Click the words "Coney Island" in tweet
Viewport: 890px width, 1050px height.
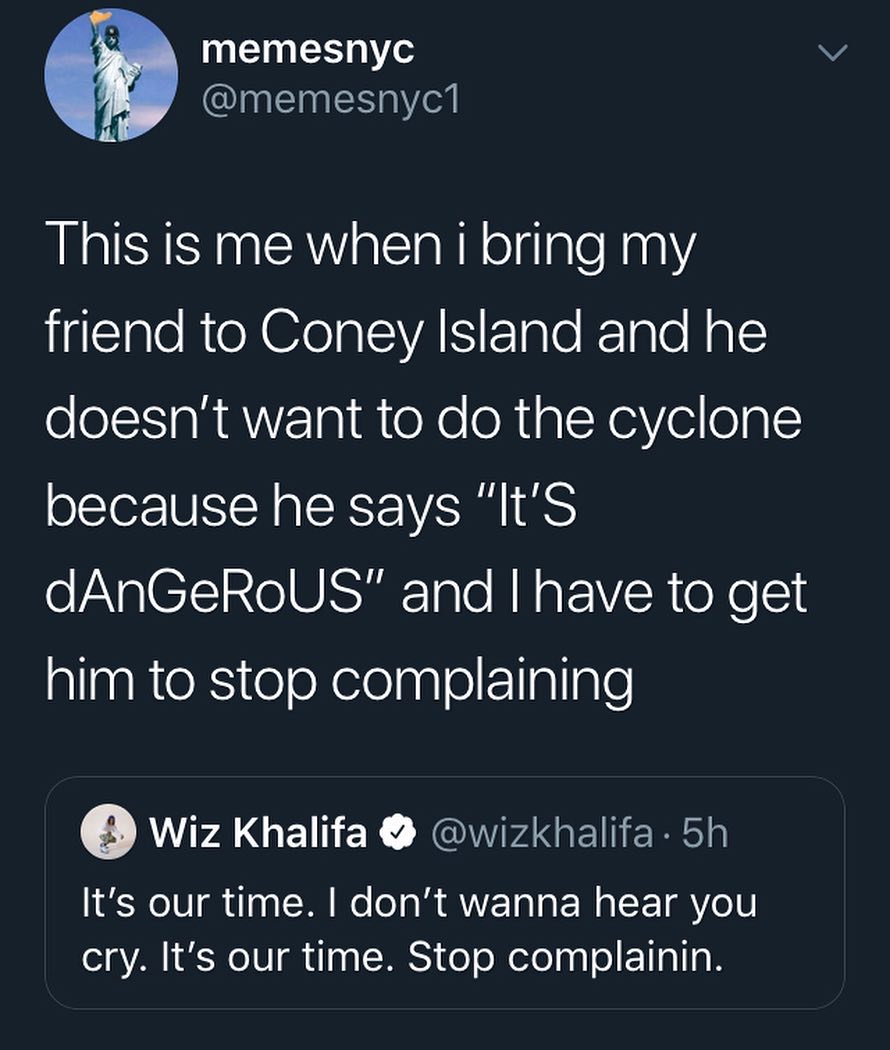pyautogui.click(x=422, y=333)
